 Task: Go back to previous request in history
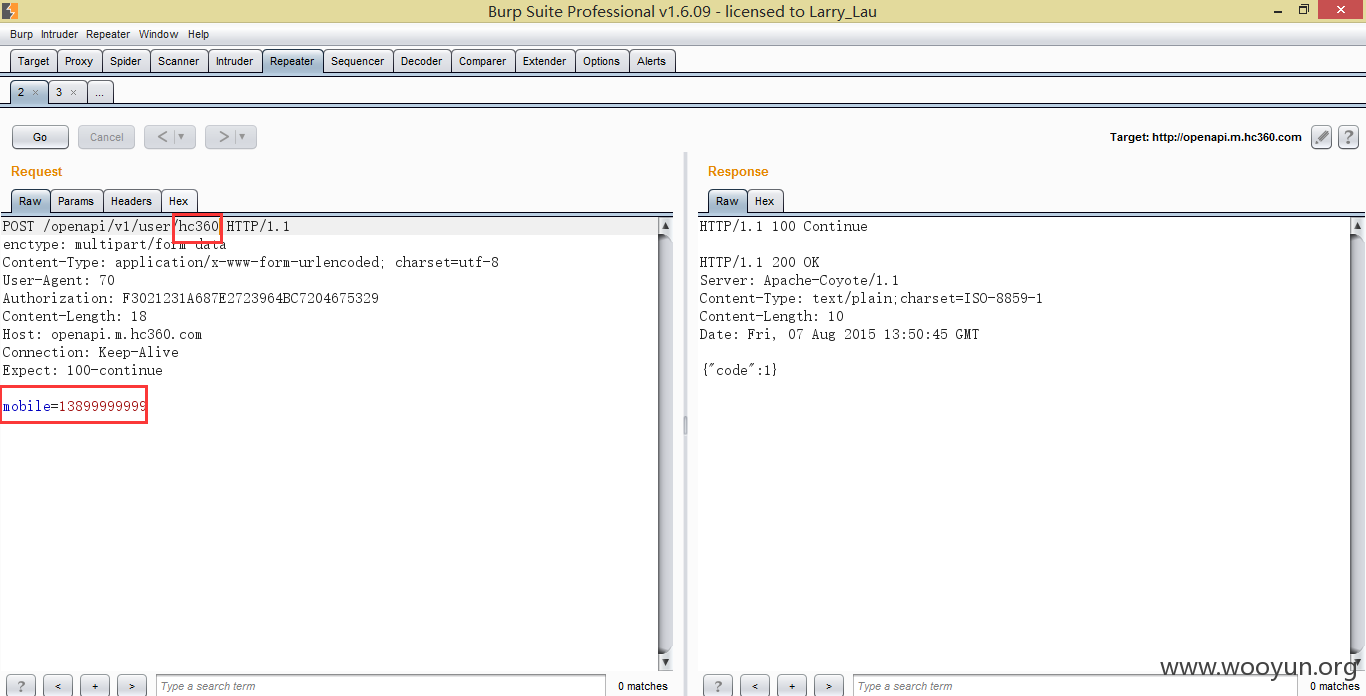click(162, 137)
